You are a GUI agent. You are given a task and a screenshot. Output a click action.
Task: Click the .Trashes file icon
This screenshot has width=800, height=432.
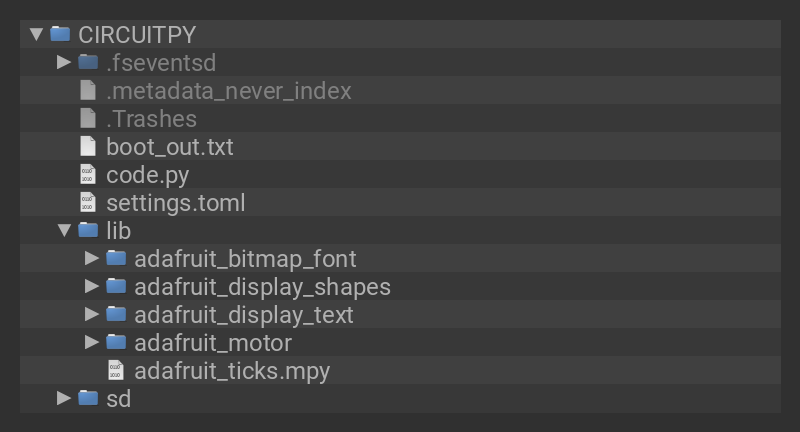pos(88,118)
